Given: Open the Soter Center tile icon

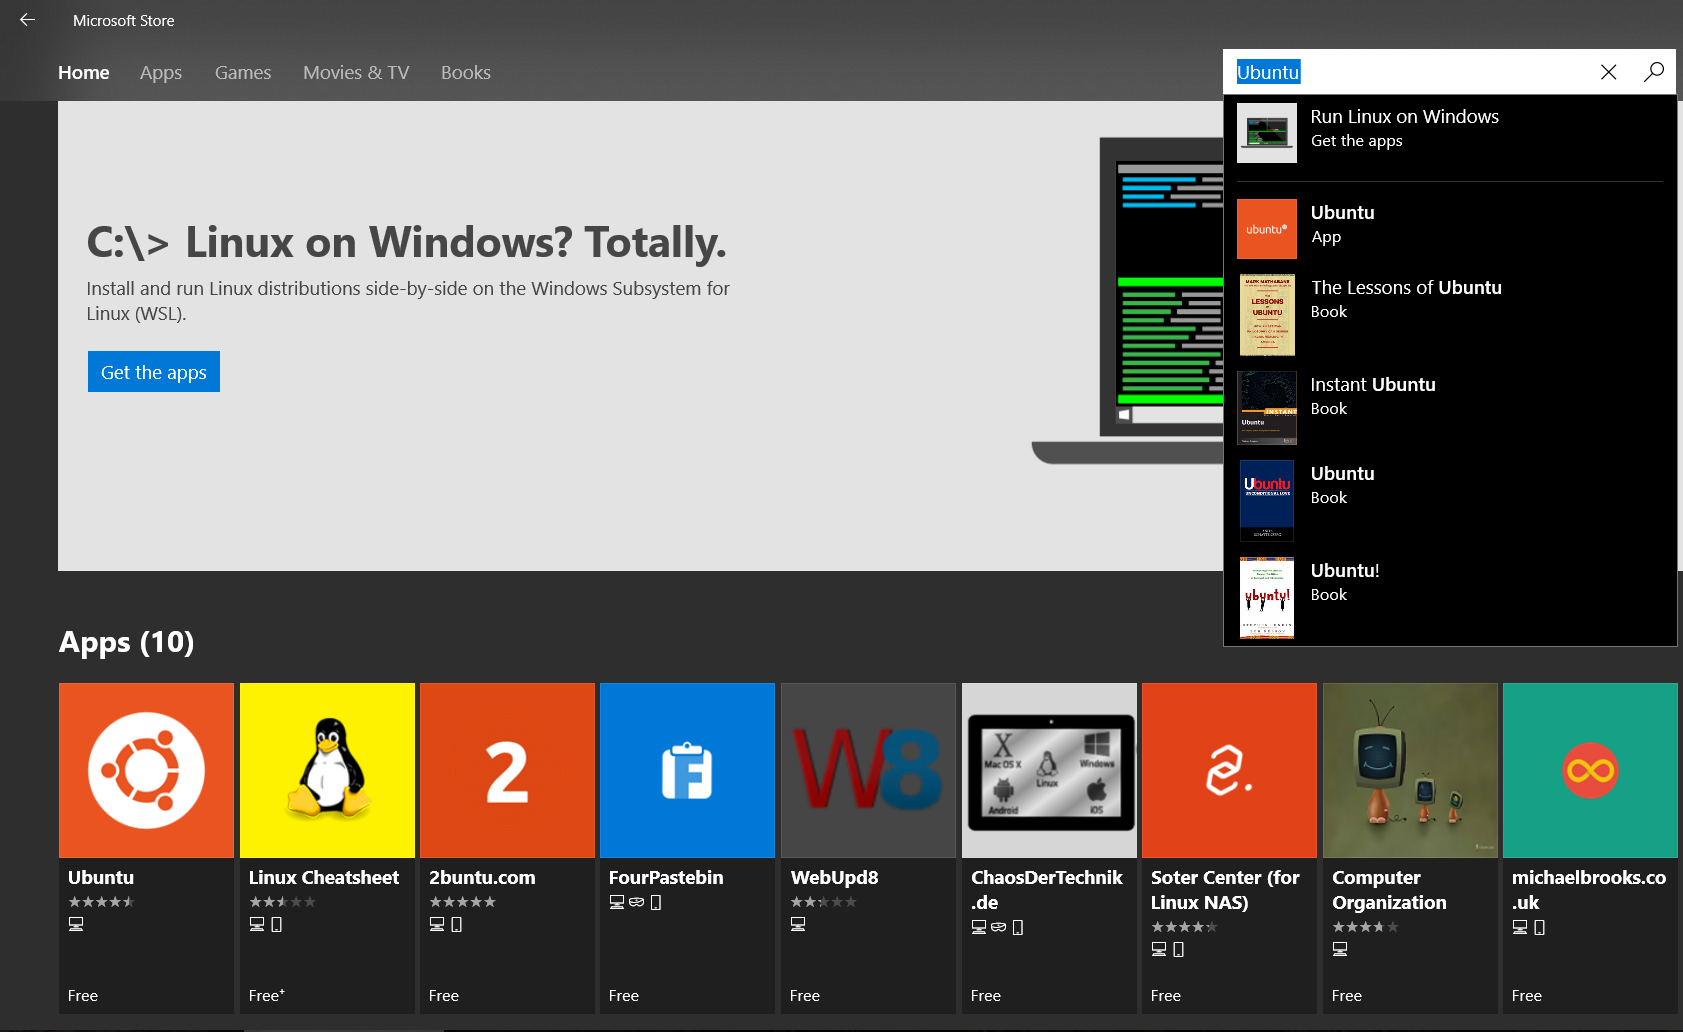Looking at the screenshot, I should (1229, 770).
